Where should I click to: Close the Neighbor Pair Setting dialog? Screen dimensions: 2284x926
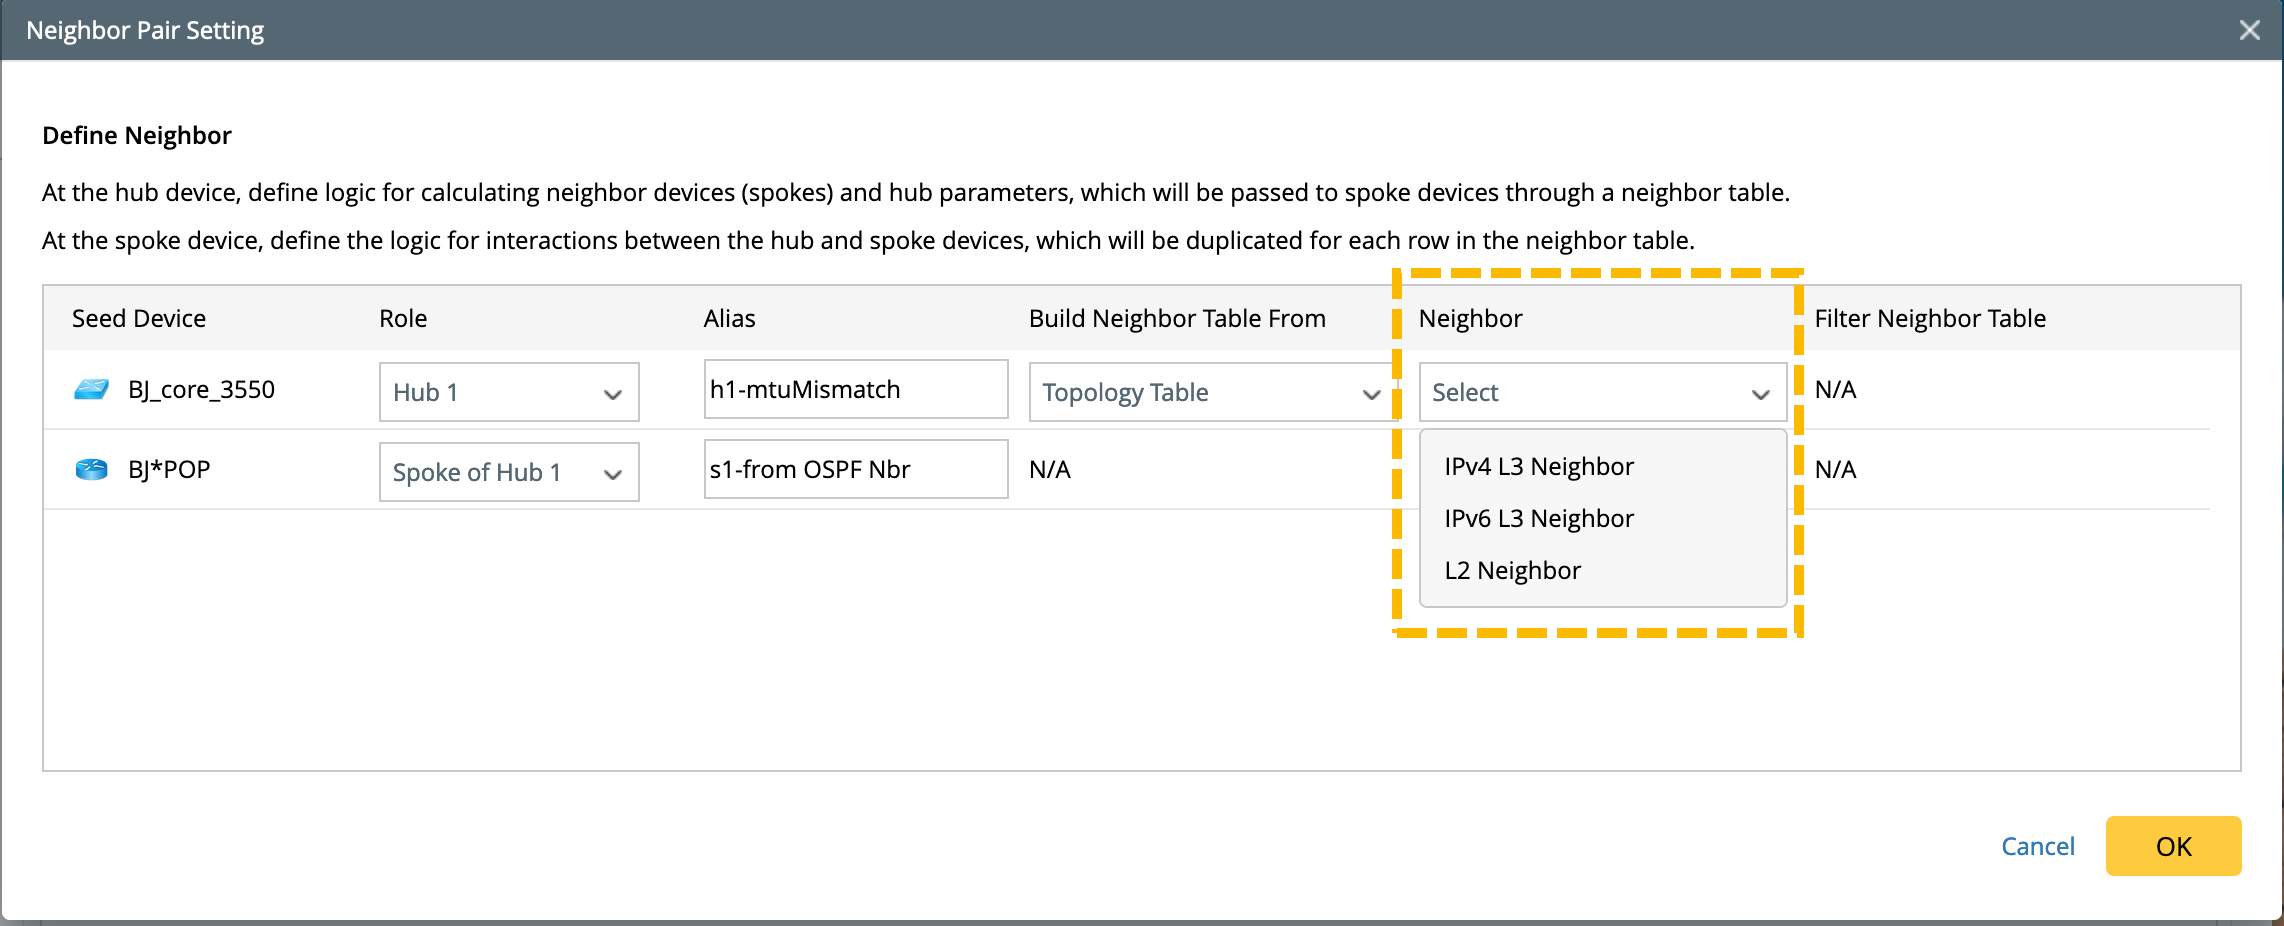click(2249, 30)
